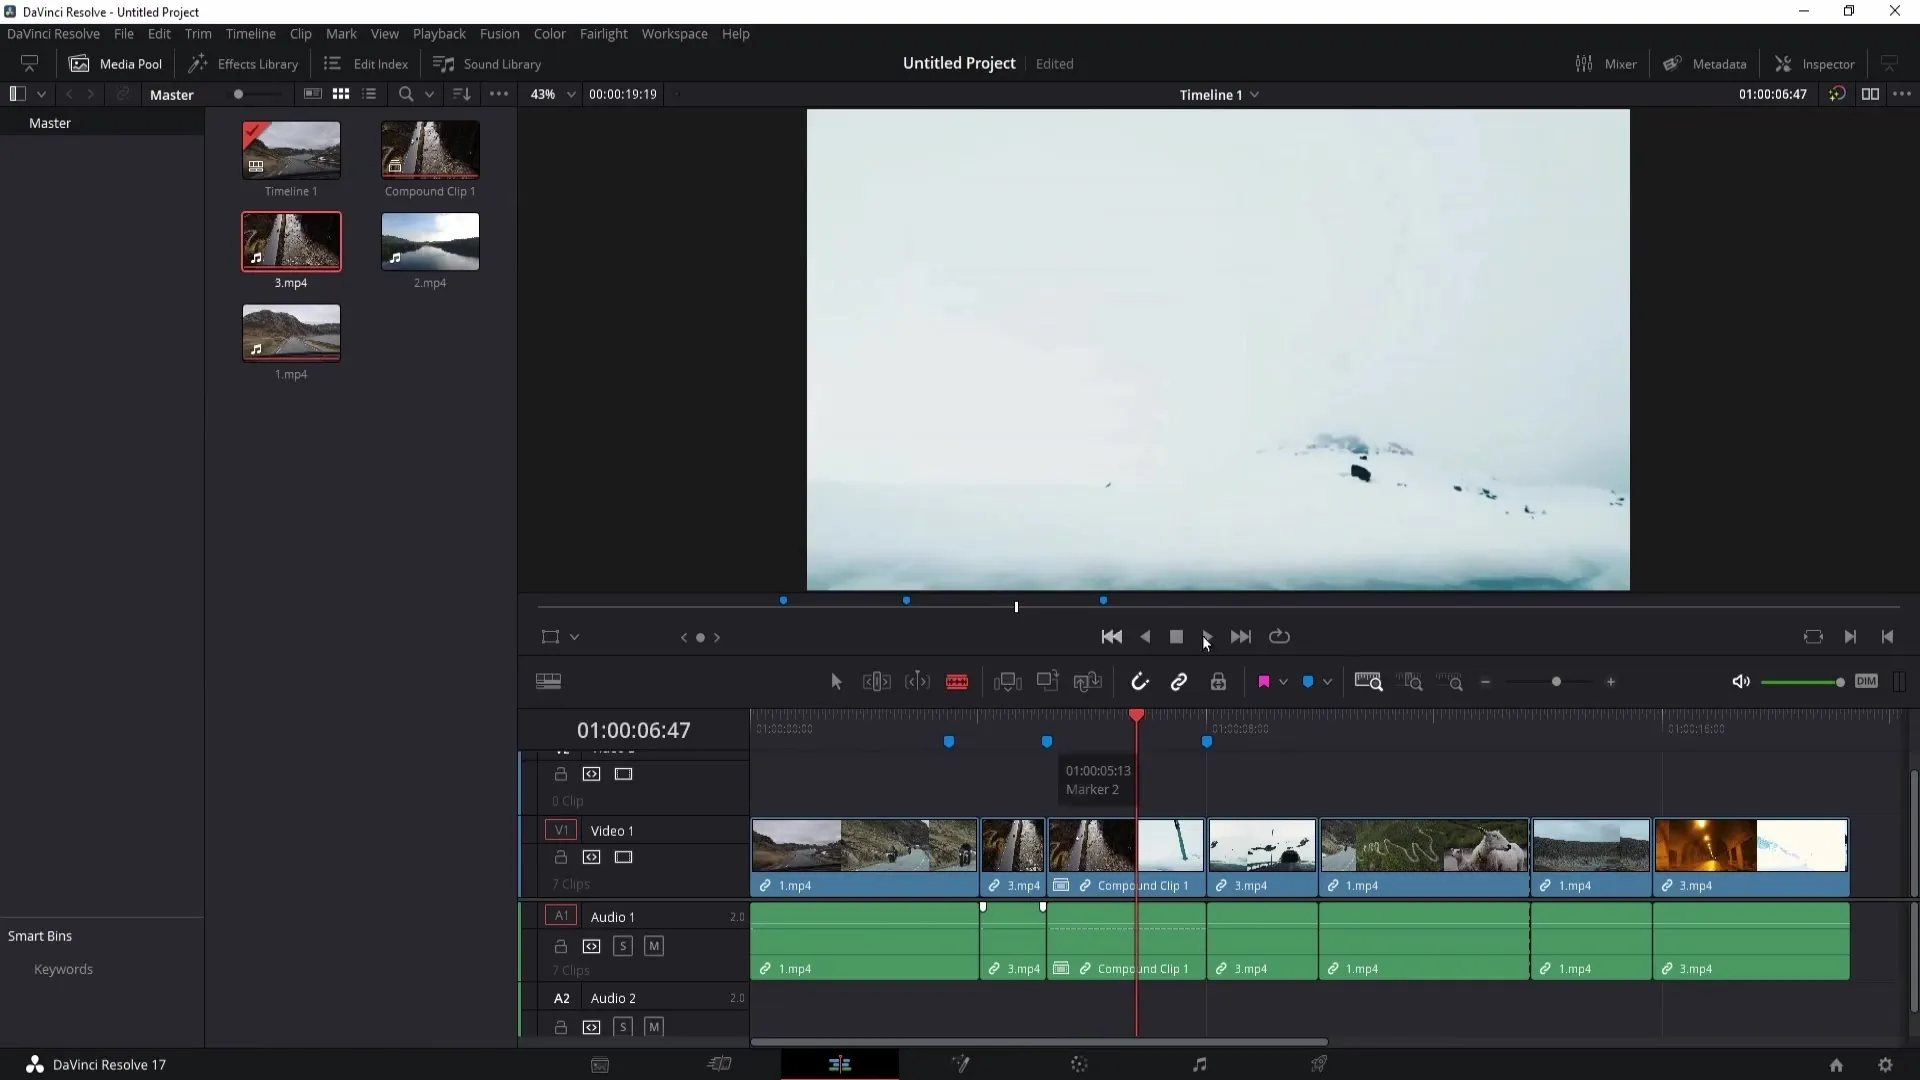1920x1080 pixels.
Task: Adjust the green volume slider
Action: tap(1802, 682)
